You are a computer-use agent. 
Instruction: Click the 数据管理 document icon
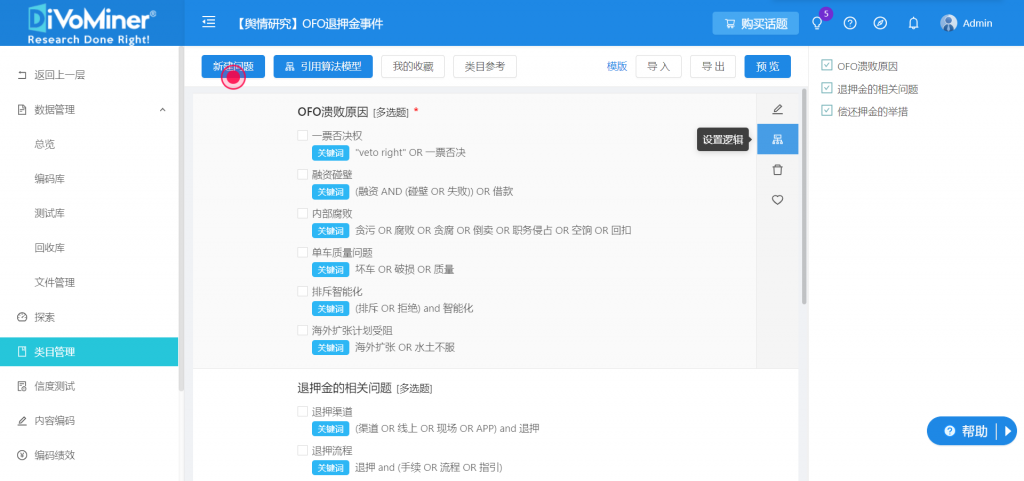(22, 110)
